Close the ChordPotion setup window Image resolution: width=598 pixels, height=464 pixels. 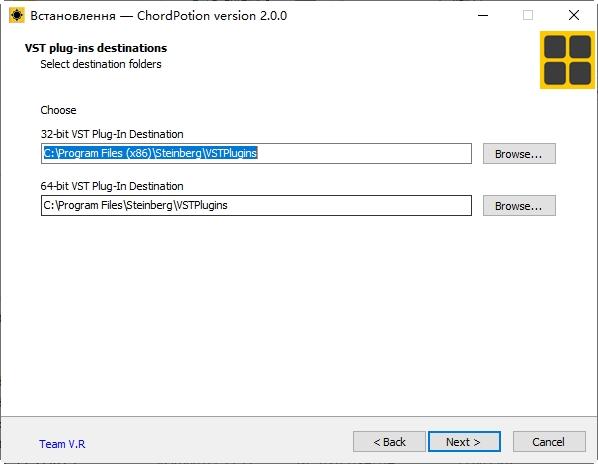tap(574, 16)
